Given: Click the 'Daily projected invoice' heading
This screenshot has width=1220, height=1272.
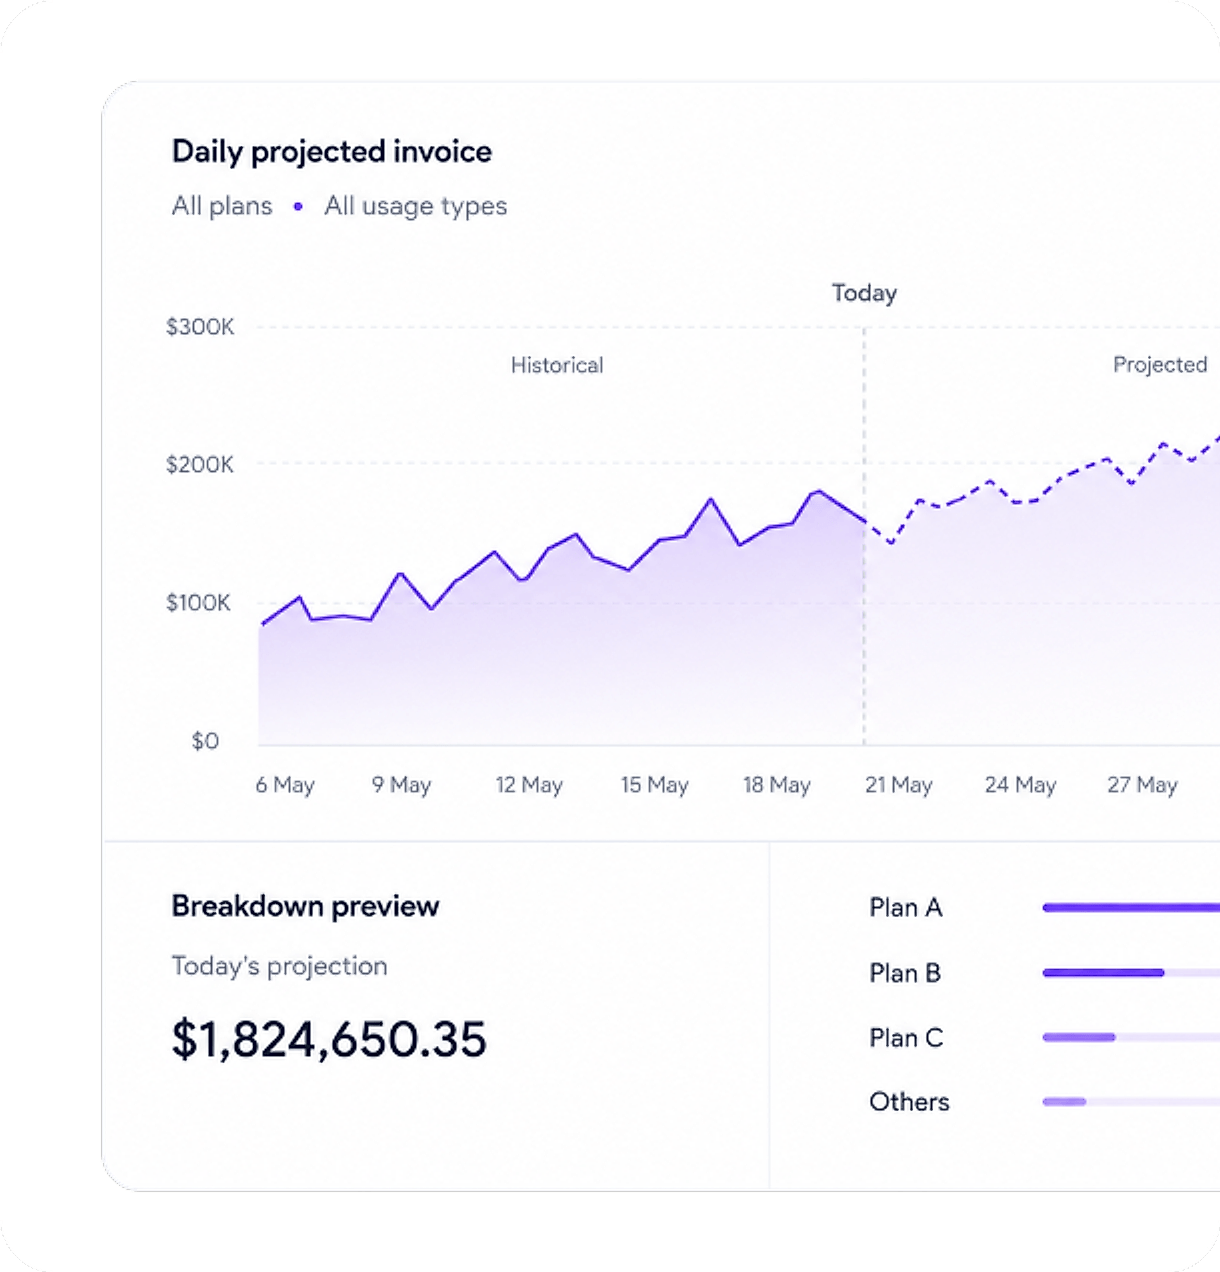Looking at the screenshot, I should pos(332,152).
